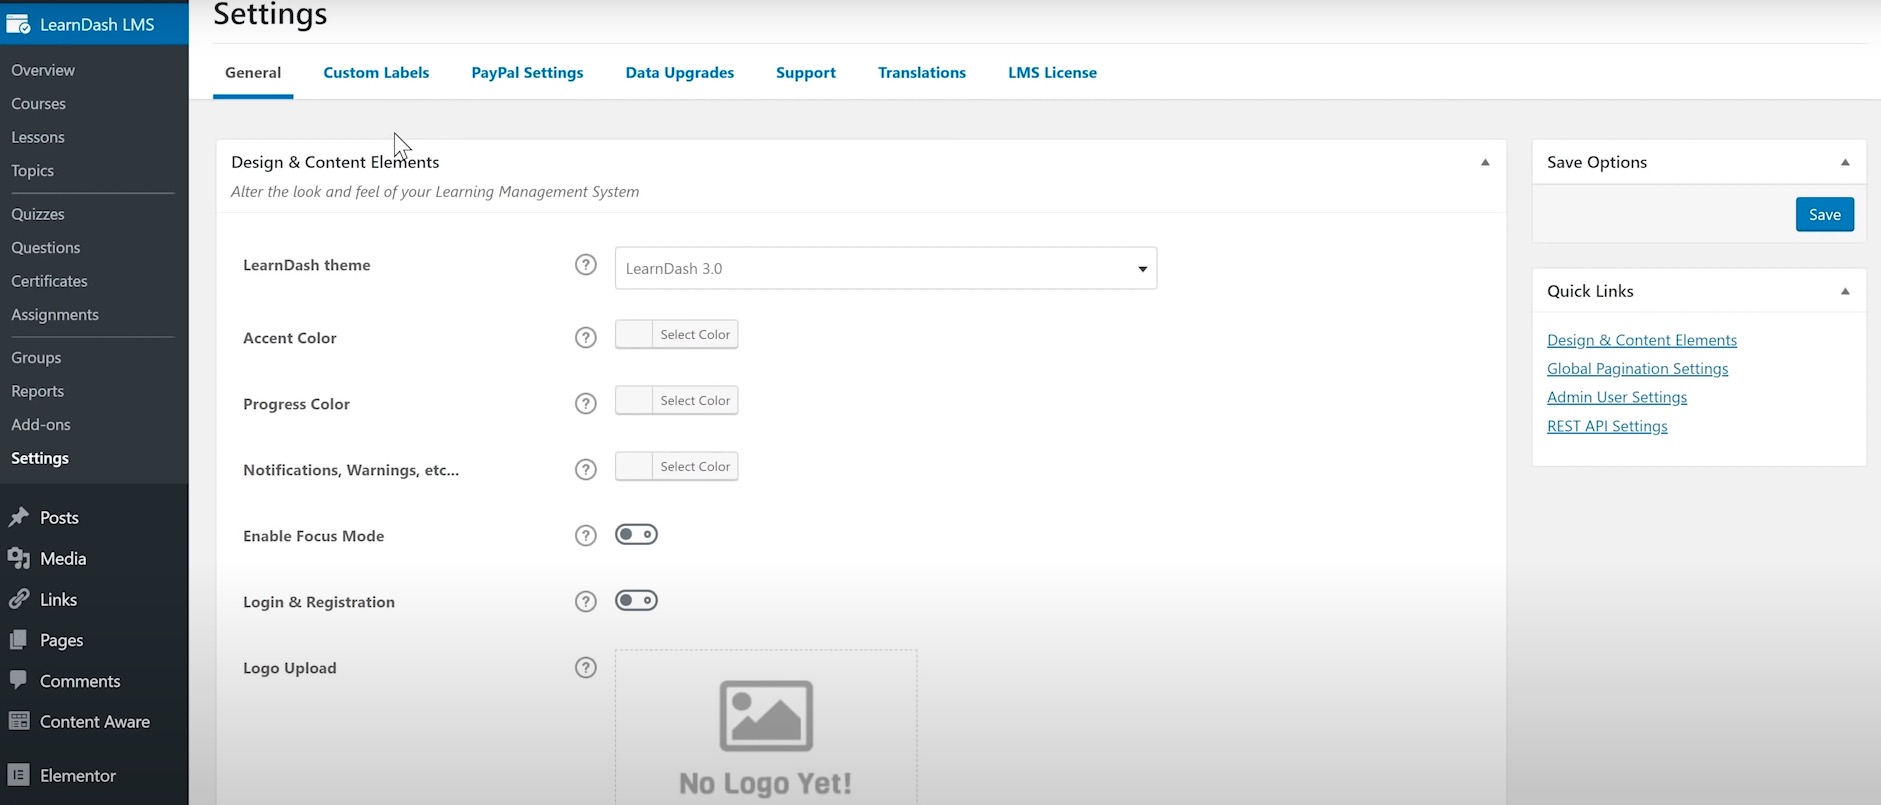Click the Logo Upload image placeholder
The height and width of the screenshot is (805, 1881).
click(766, 727)
